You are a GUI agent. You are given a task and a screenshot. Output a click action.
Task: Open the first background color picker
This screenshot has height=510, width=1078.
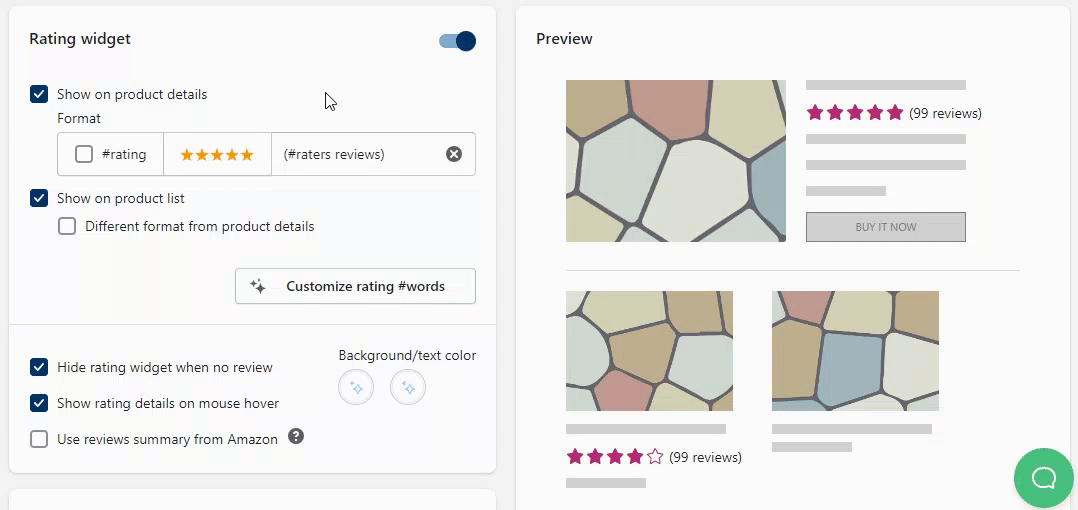356,387
